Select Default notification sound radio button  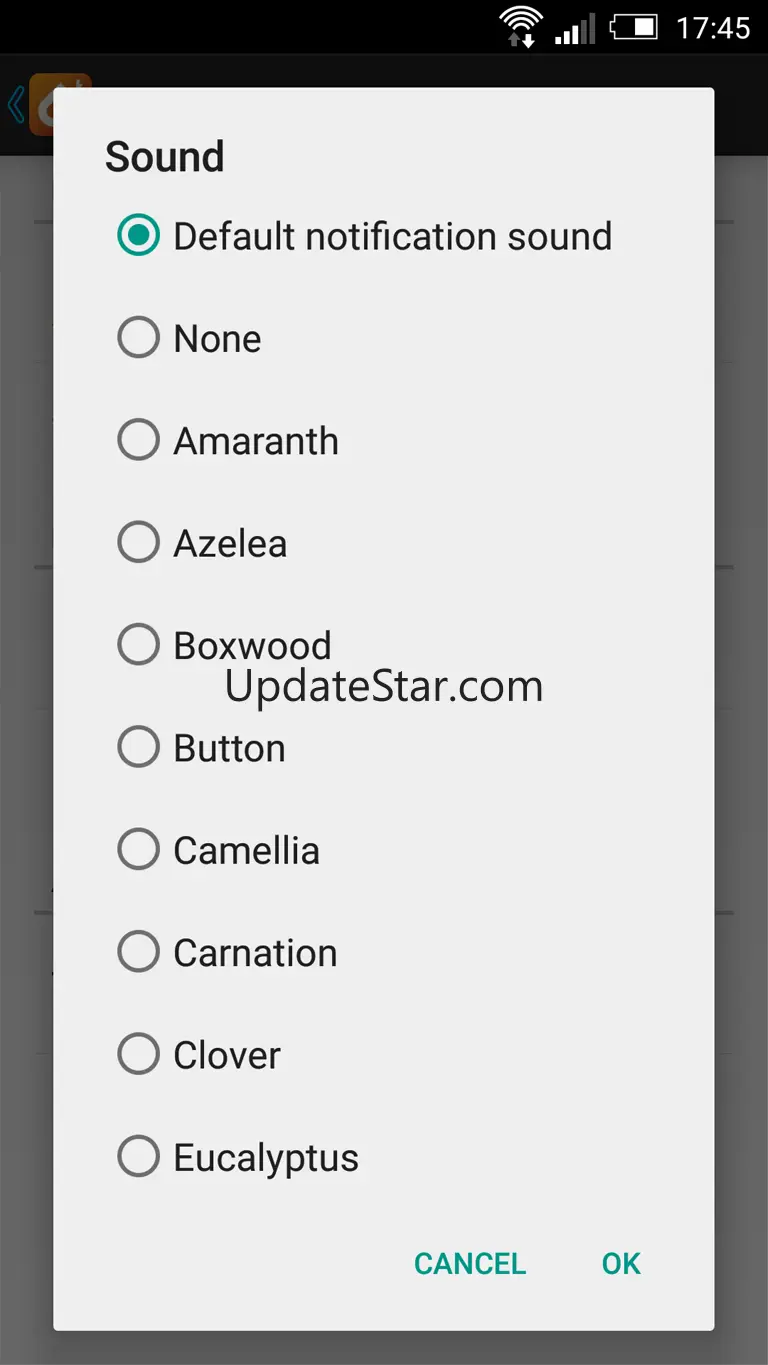tap(138, 236)
